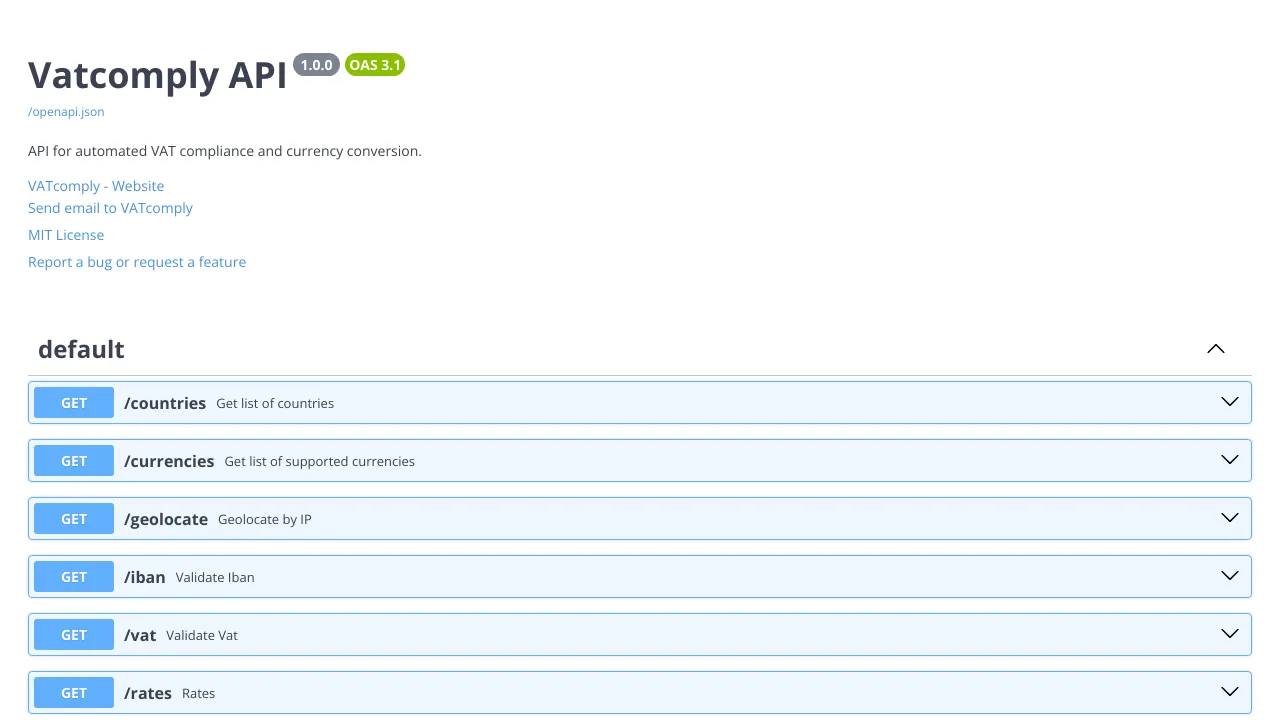Expand the /iban endpoint chevron
The image size is (1280, 720).
(1230, 576)
